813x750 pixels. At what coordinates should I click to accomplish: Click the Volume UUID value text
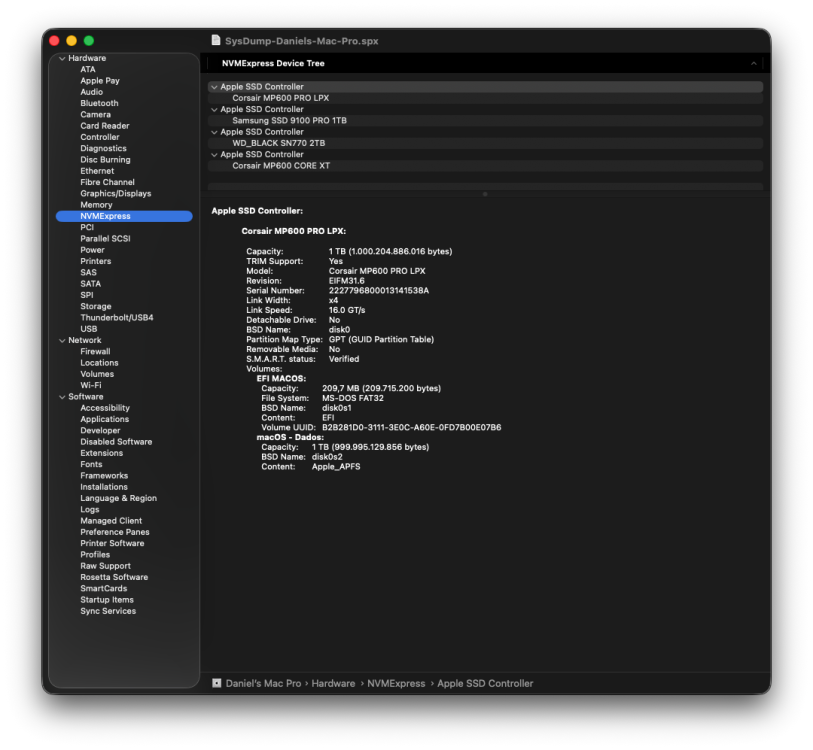pyautogui.click(x=412, y=427)
